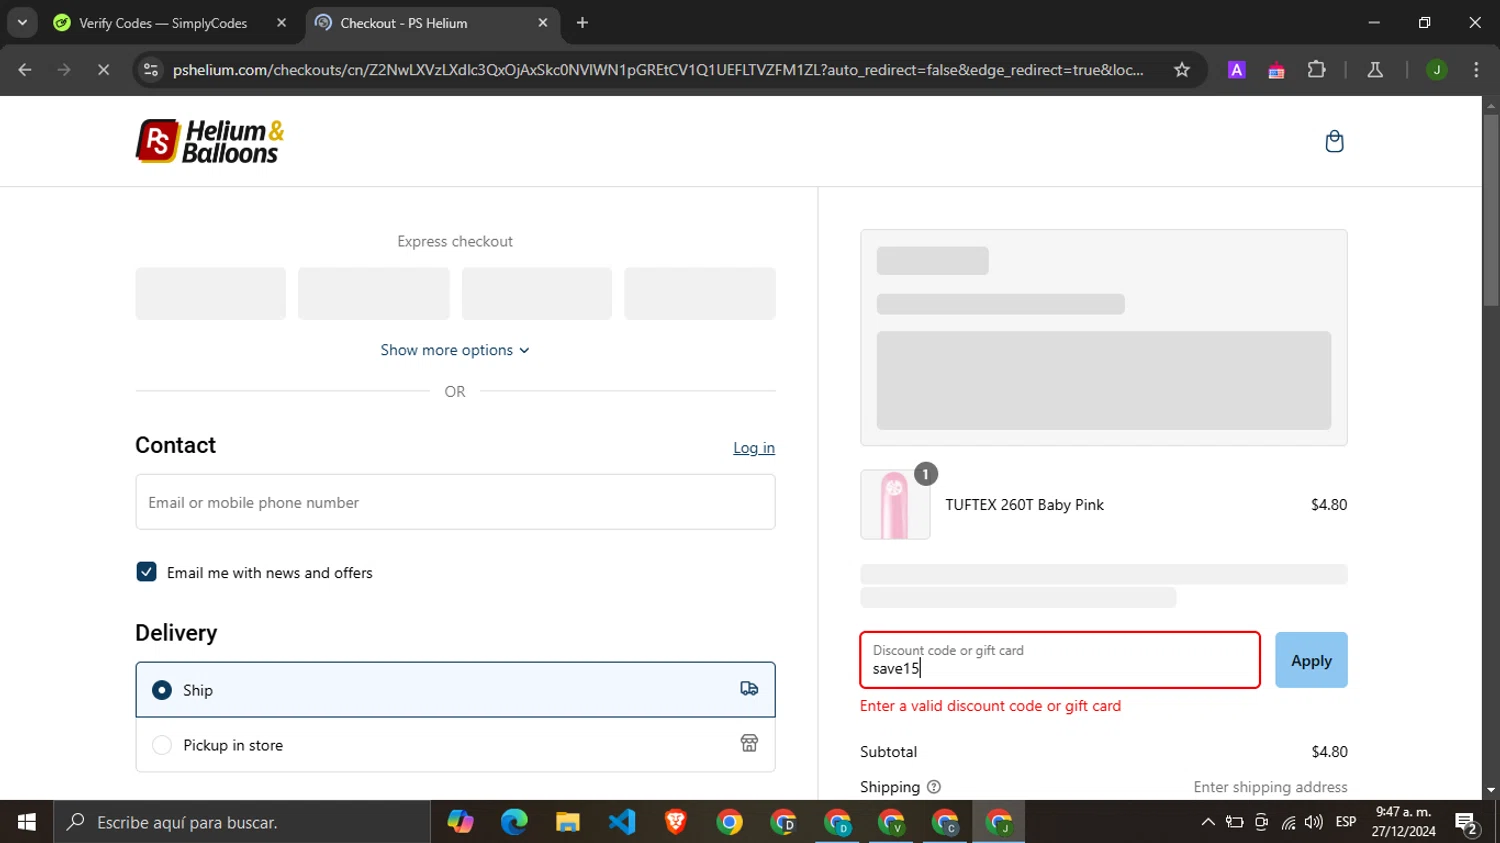This screenshot has width=1500, height=843.
Task: Expand Show more options for express checkout
Action: pyautogui.click(x=455, y=350)
